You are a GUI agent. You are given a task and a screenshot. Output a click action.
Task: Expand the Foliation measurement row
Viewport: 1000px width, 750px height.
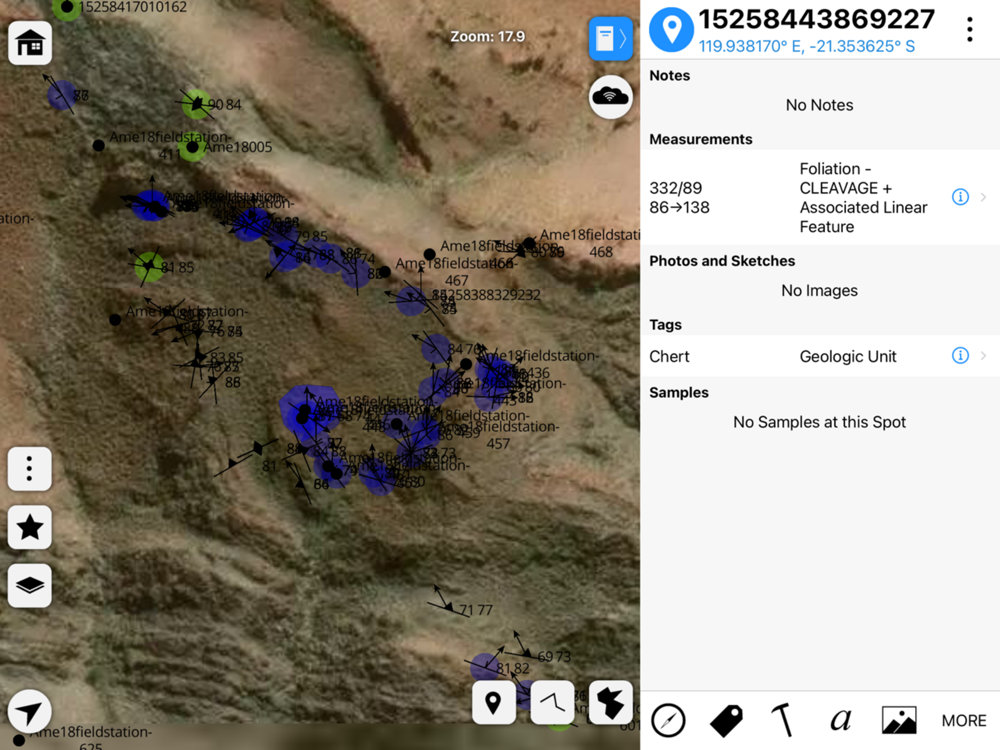[820, 198]
